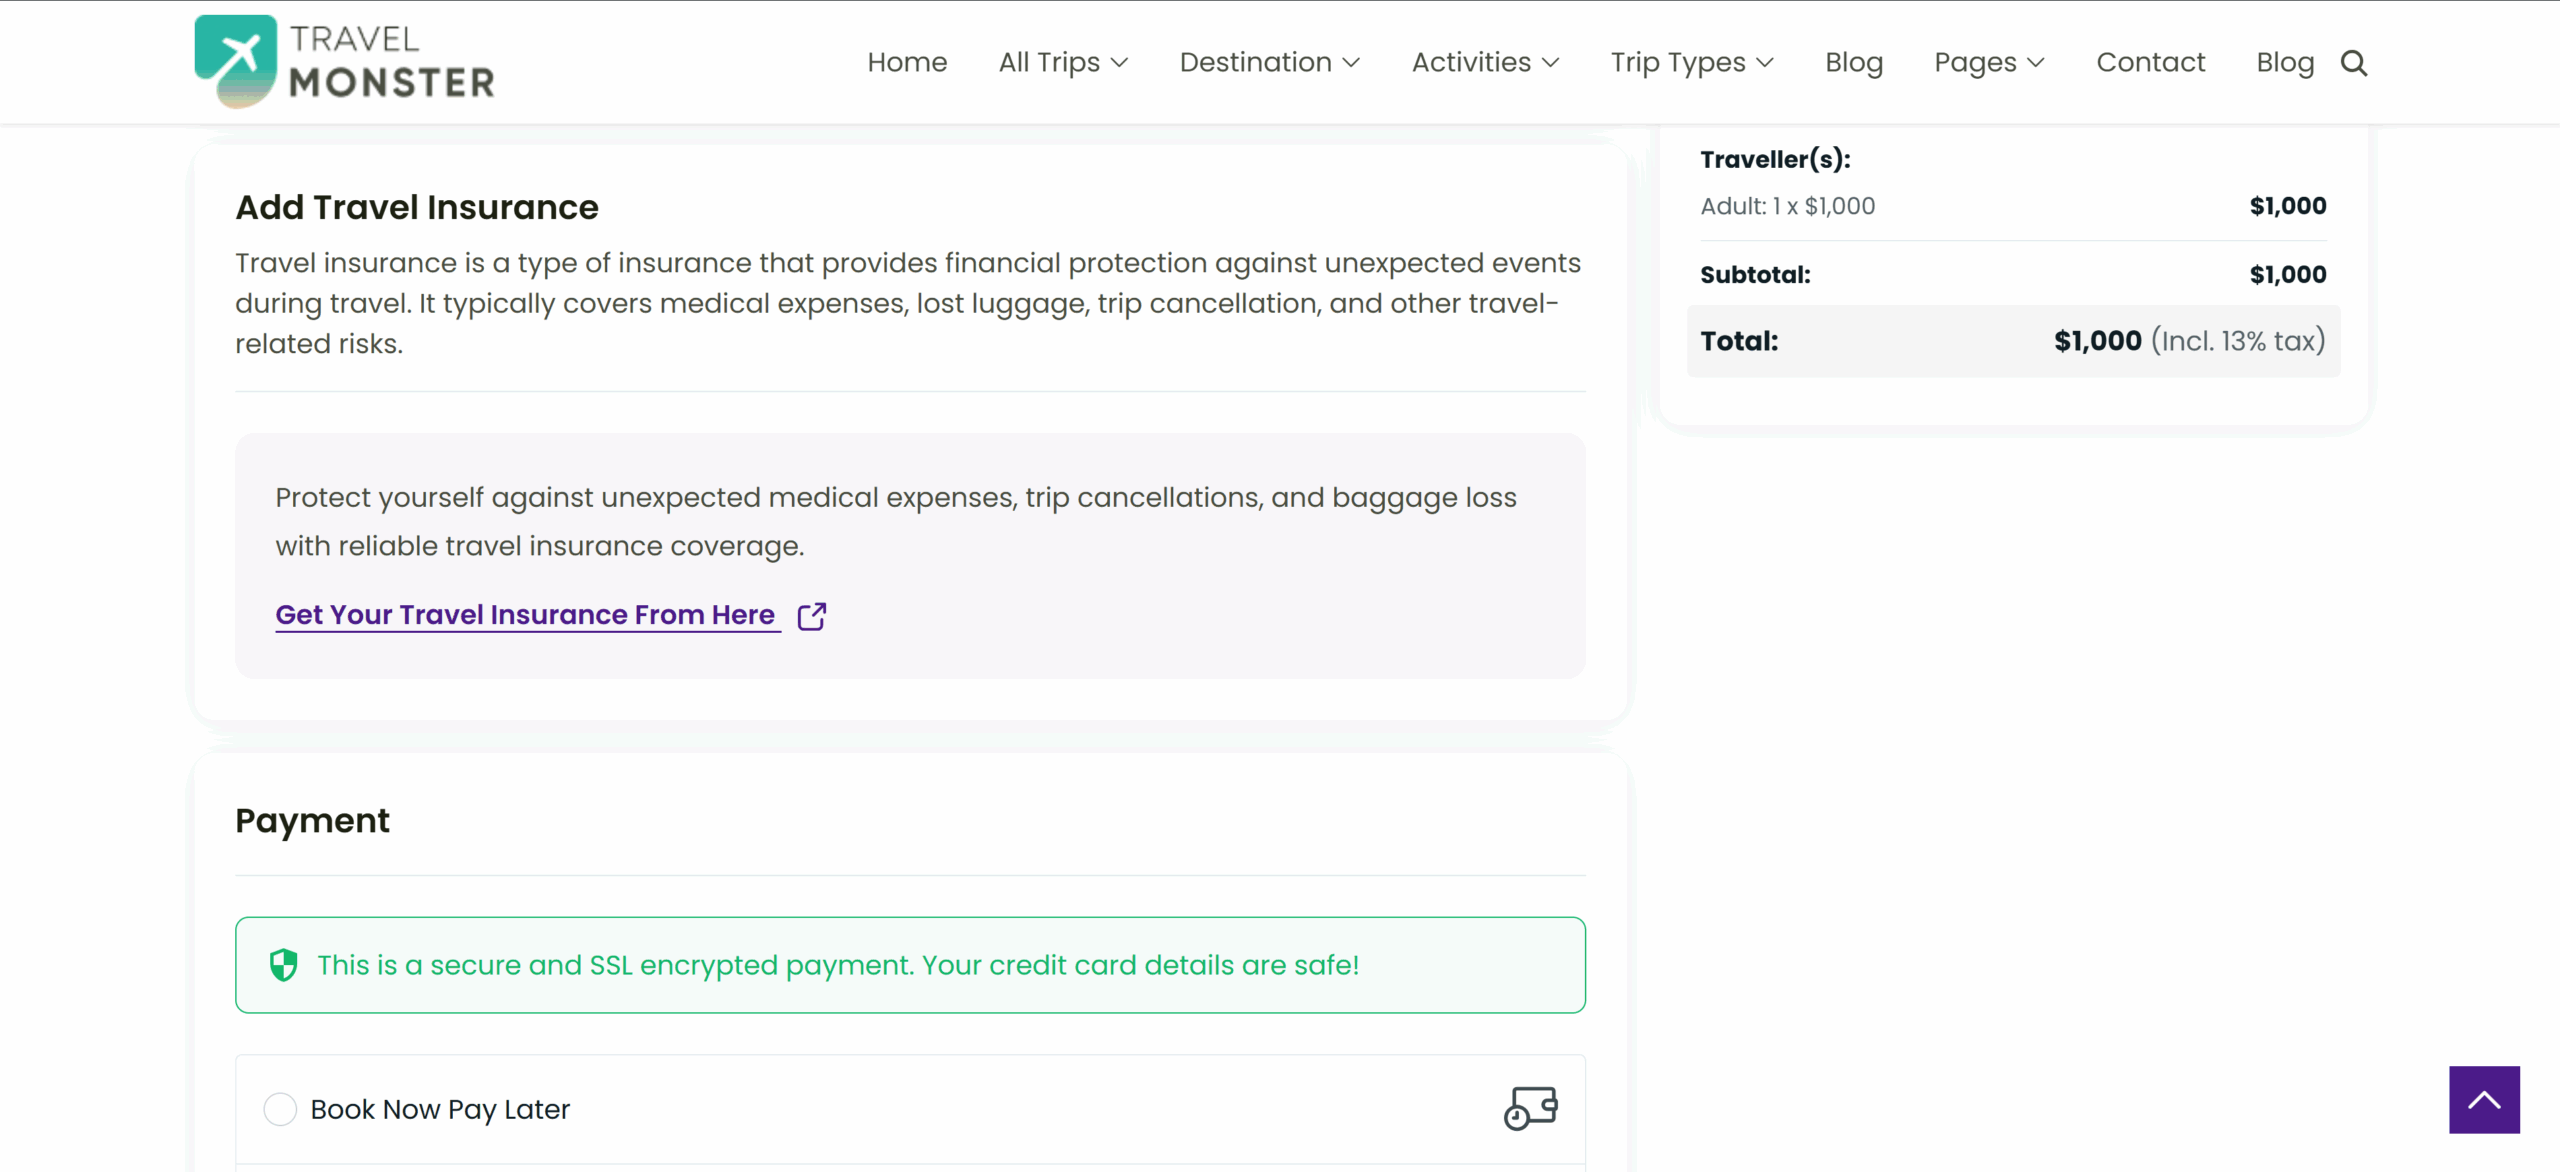Expand the Activities dropdown menu
Screen dimensions: 2560x1172
[x=1485, y=62]
